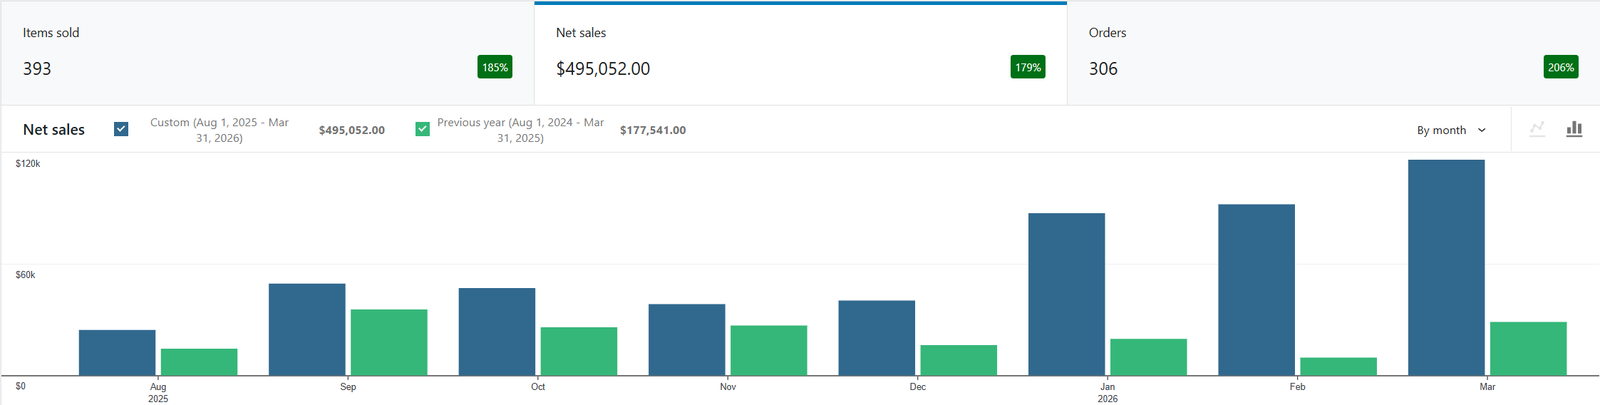Click the 306 orders value
Viewport: 1600px width, 405px height.
pyautogui.click(x=1103, y=69)
